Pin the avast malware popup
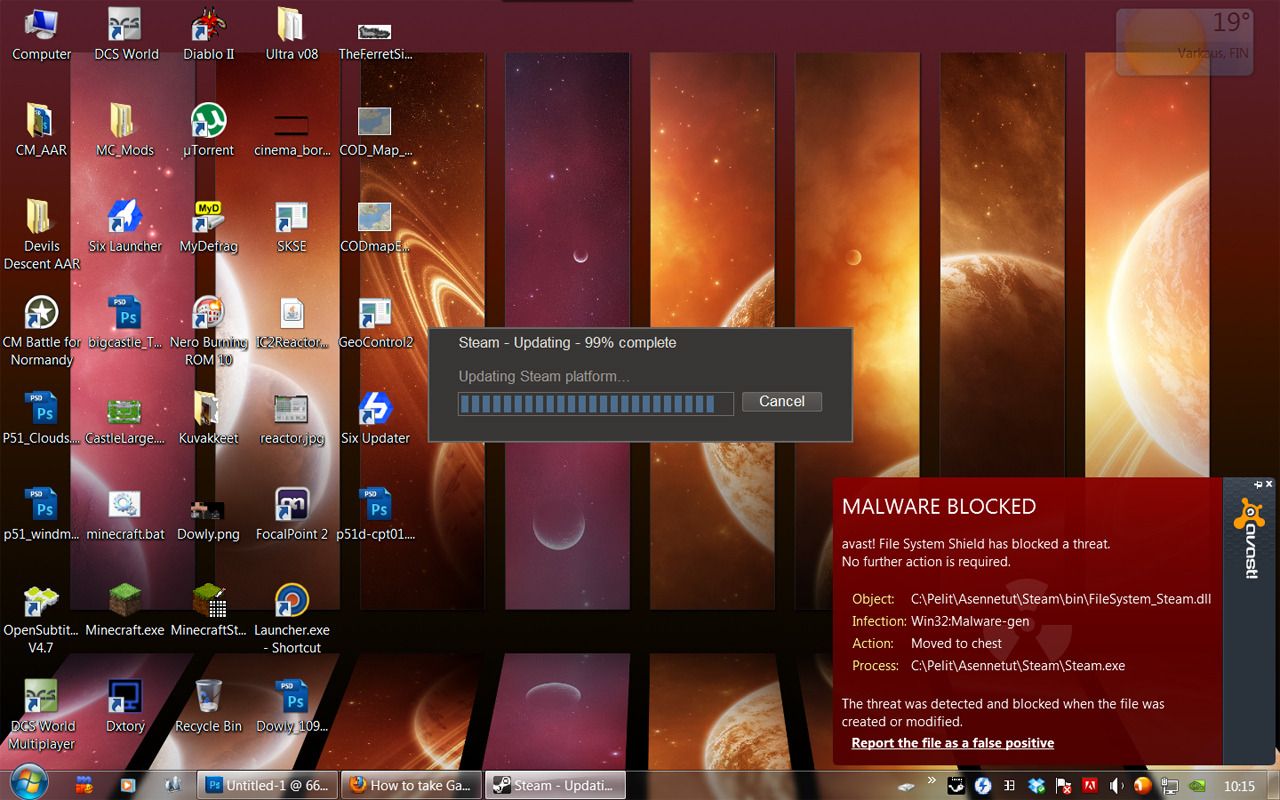 [1258, 484]
